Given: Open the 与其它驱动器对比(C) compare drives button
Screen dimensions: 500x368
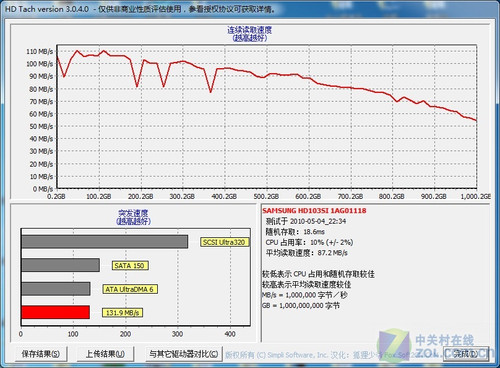Looking at the screenshot, I should [x=184, y=354].
